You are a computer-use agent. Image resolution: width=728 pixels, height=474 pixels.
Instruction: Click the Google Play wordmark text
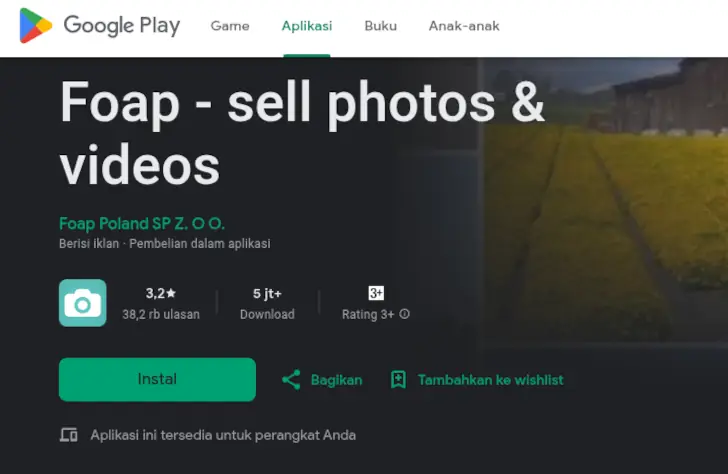pos(122,26)
